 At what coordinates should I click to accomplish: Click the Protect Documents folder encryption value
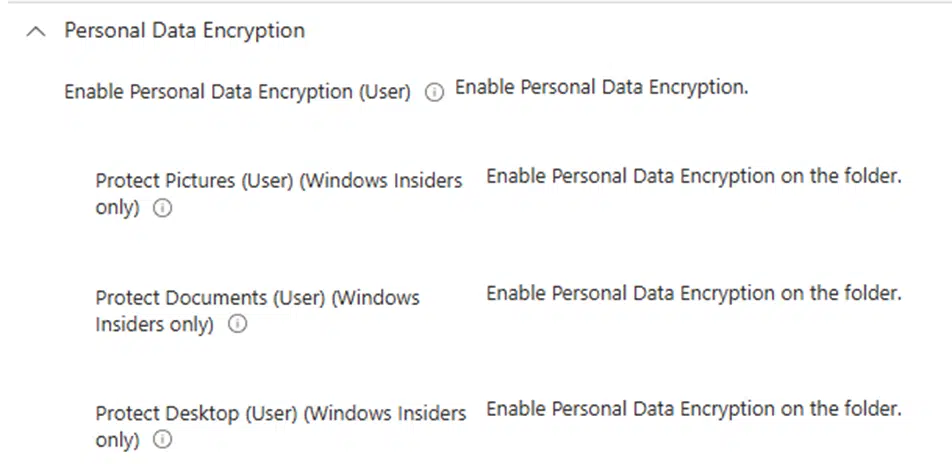(694, 293)
